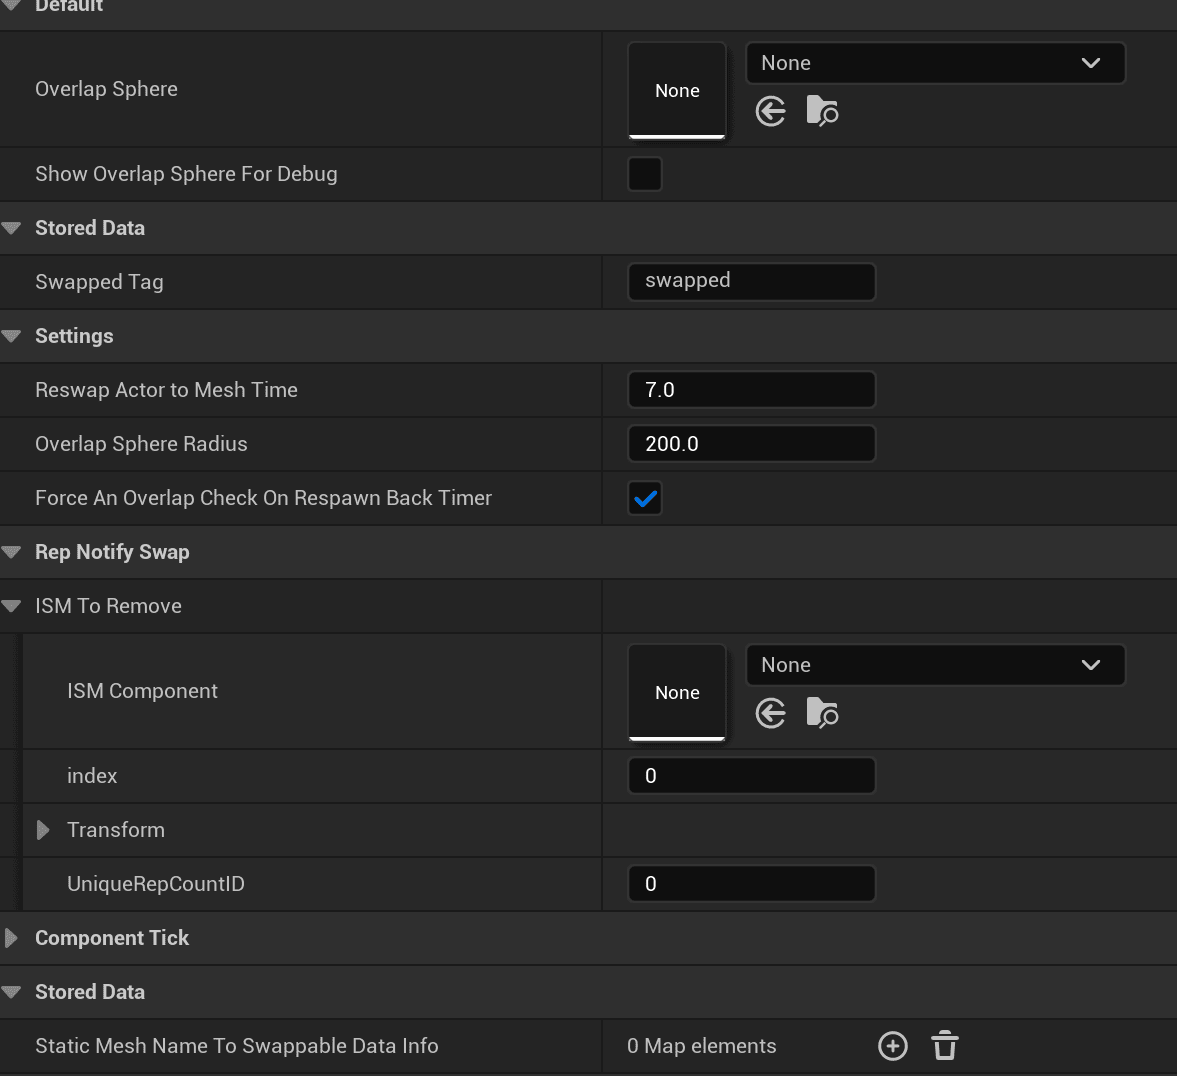Viewport: 1177px width, 1076px height.
Task: Collapse the Stored Data section below Component Tick
Action: [11, 993]
